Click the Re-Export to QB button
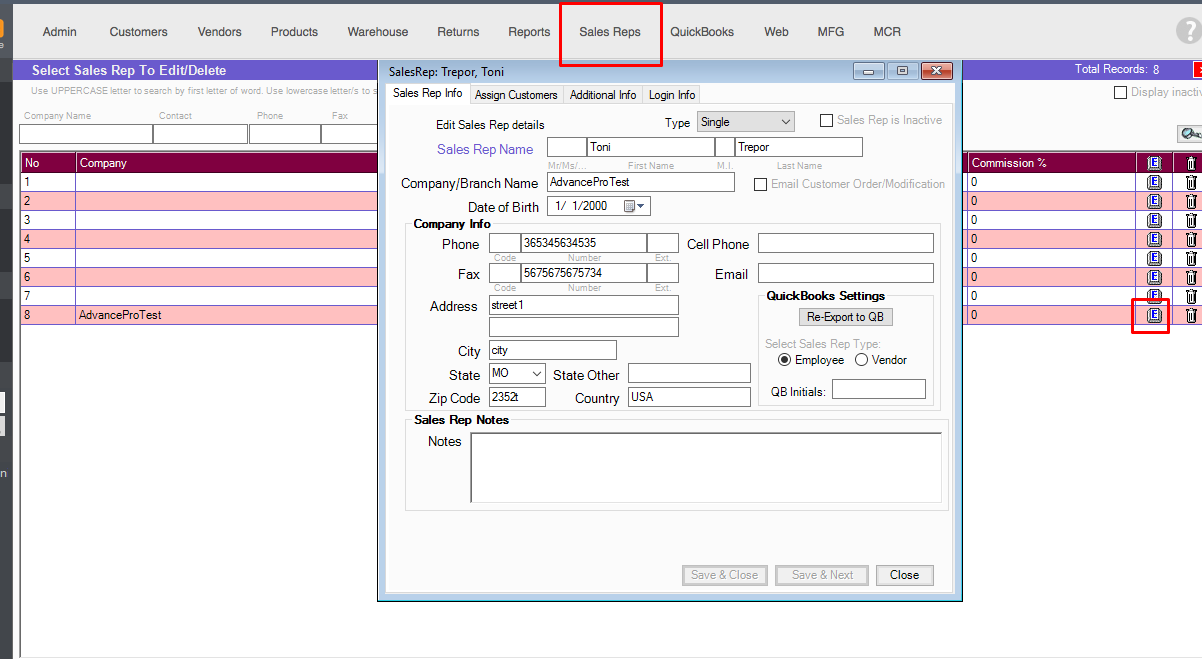This screenshot has width=1202, height=659. pos(845,317)
